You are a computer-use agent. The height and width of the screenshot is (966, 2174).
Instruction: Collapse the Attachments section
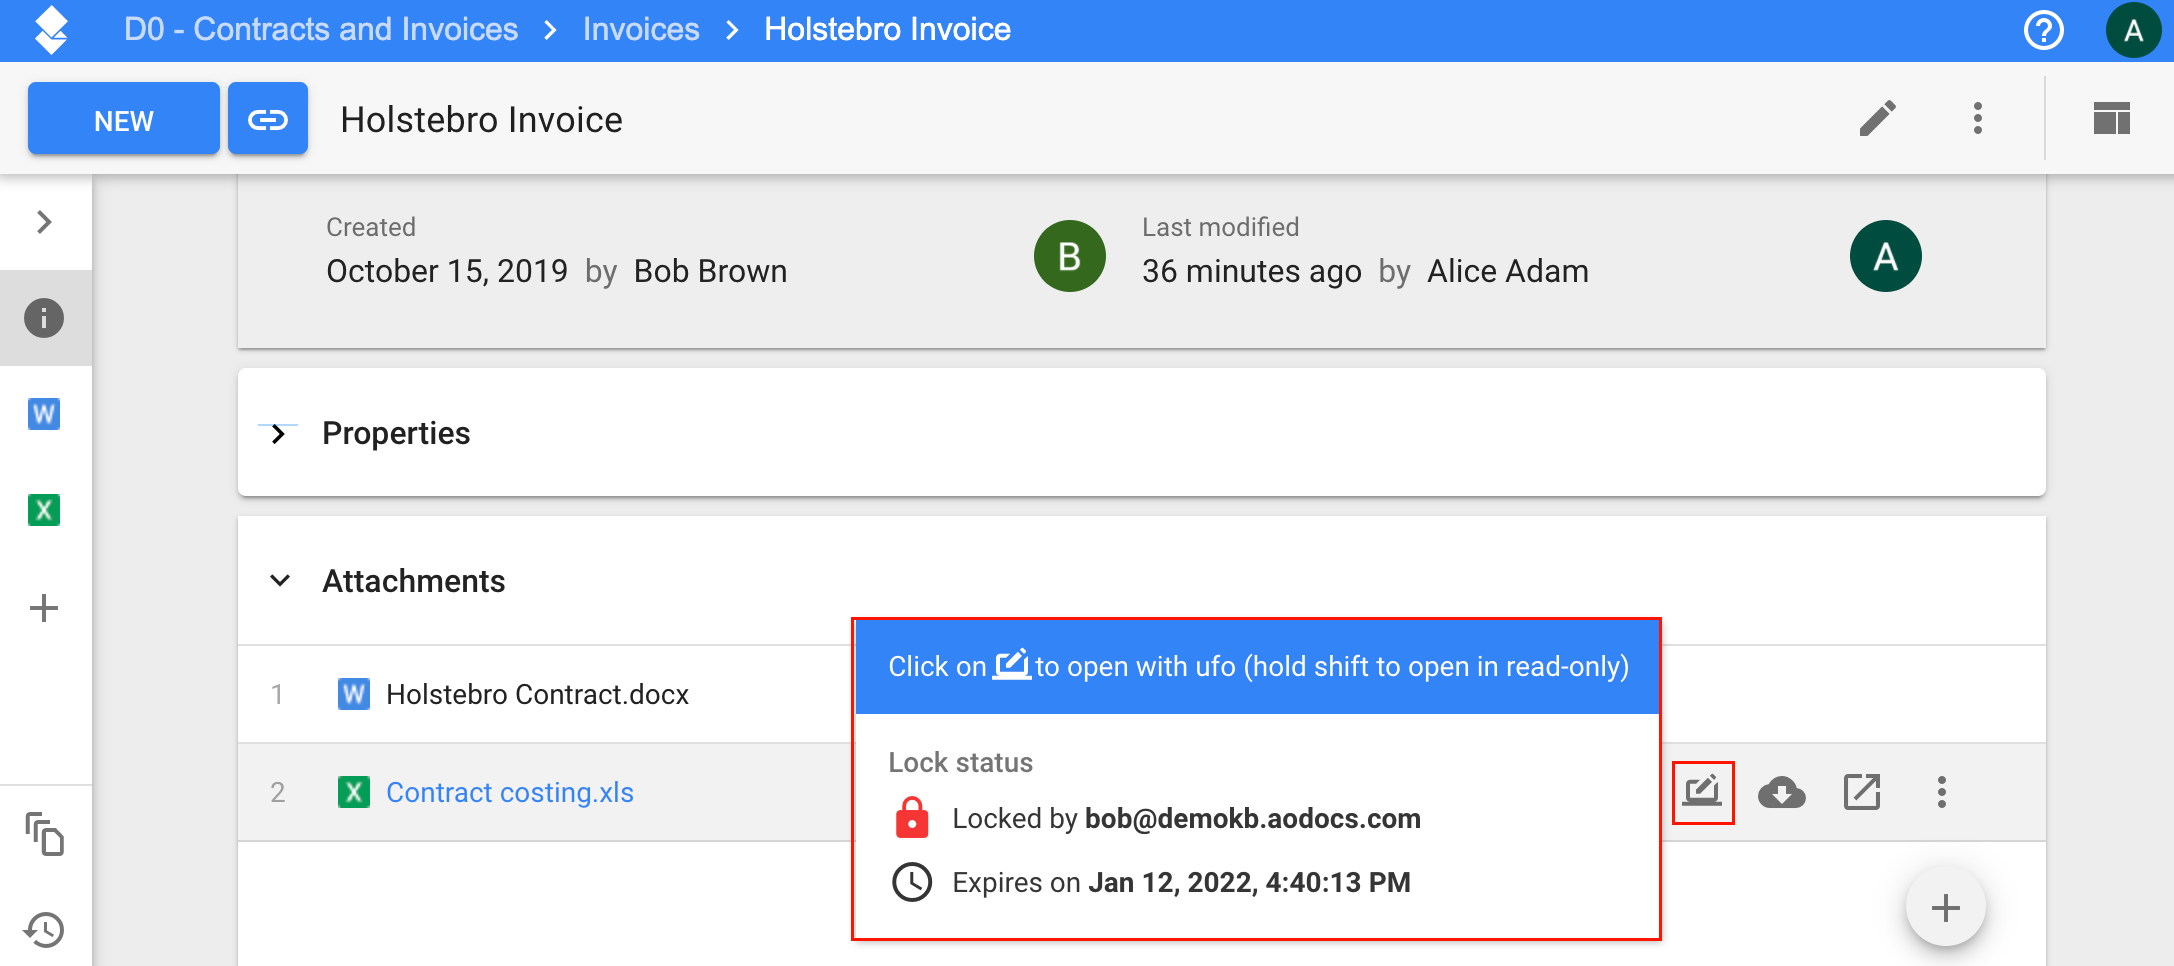click(x=281, y=581)
